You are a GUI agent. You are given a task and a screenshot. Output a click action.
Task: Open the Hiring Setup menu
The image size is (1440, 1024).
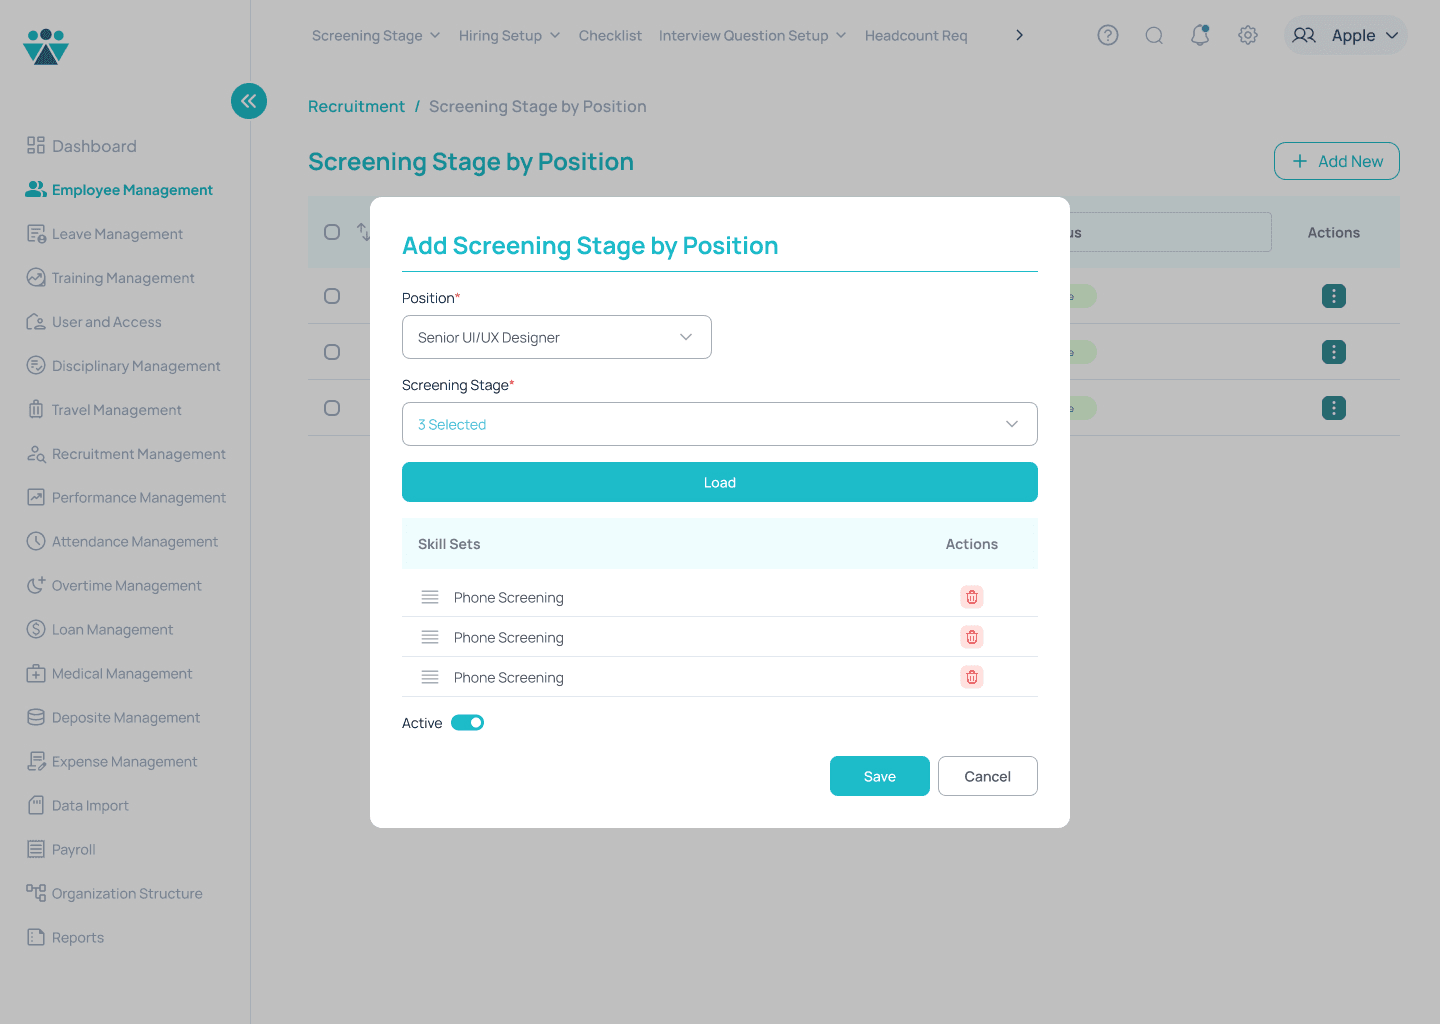click(x=509, y=35)
